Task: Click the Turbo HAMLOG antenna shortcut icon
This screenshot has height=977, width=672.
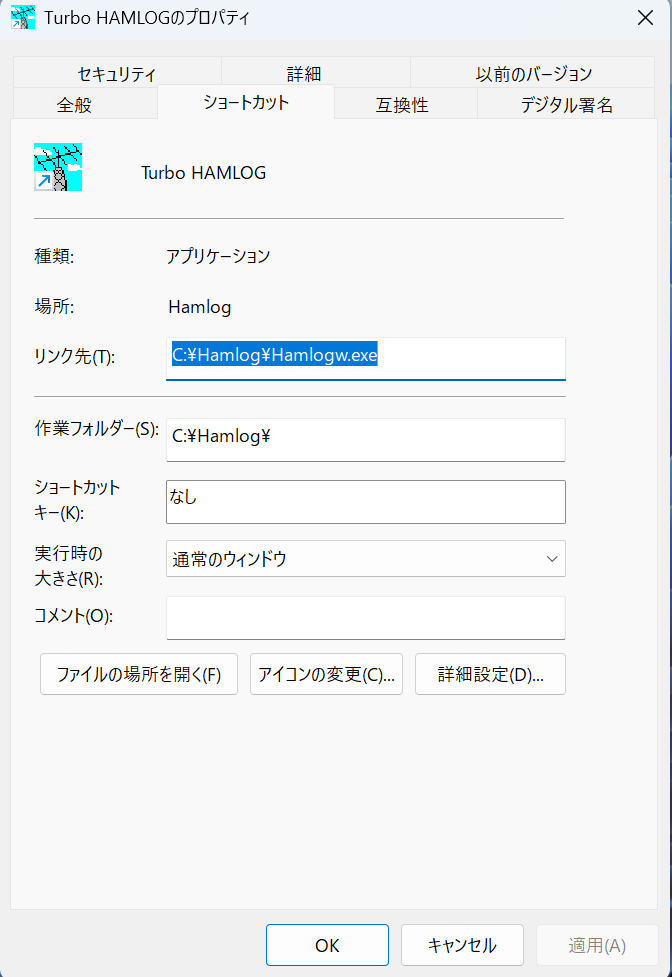Action: tap(58, 167)
